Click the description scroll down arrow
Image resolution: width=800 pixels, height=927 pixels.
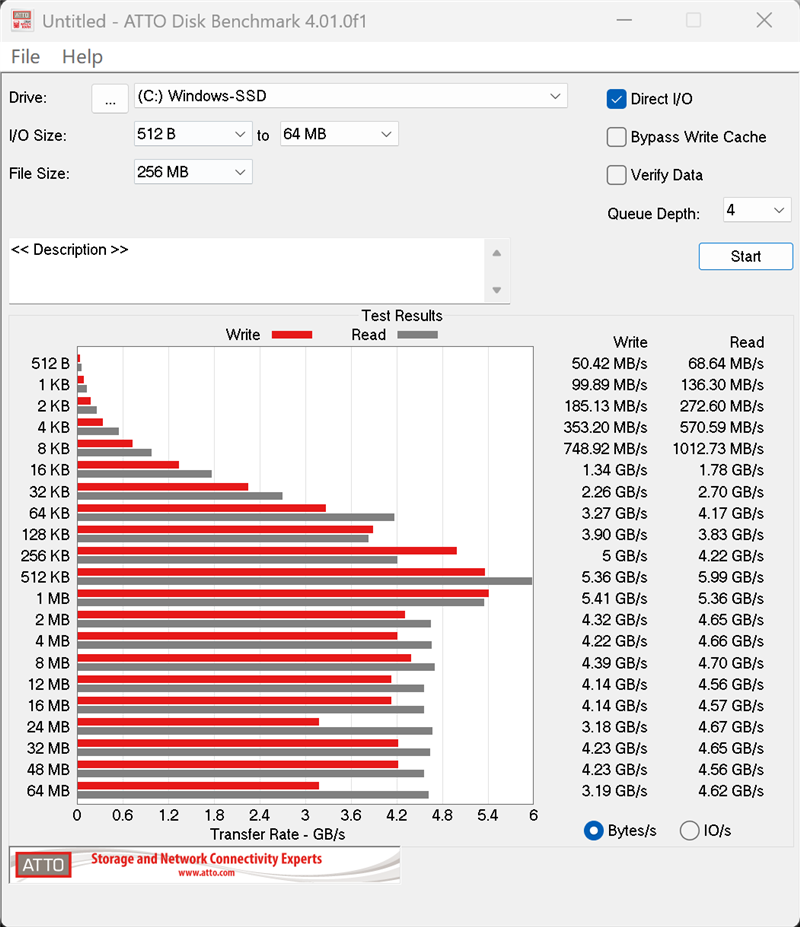pos(497,290)
